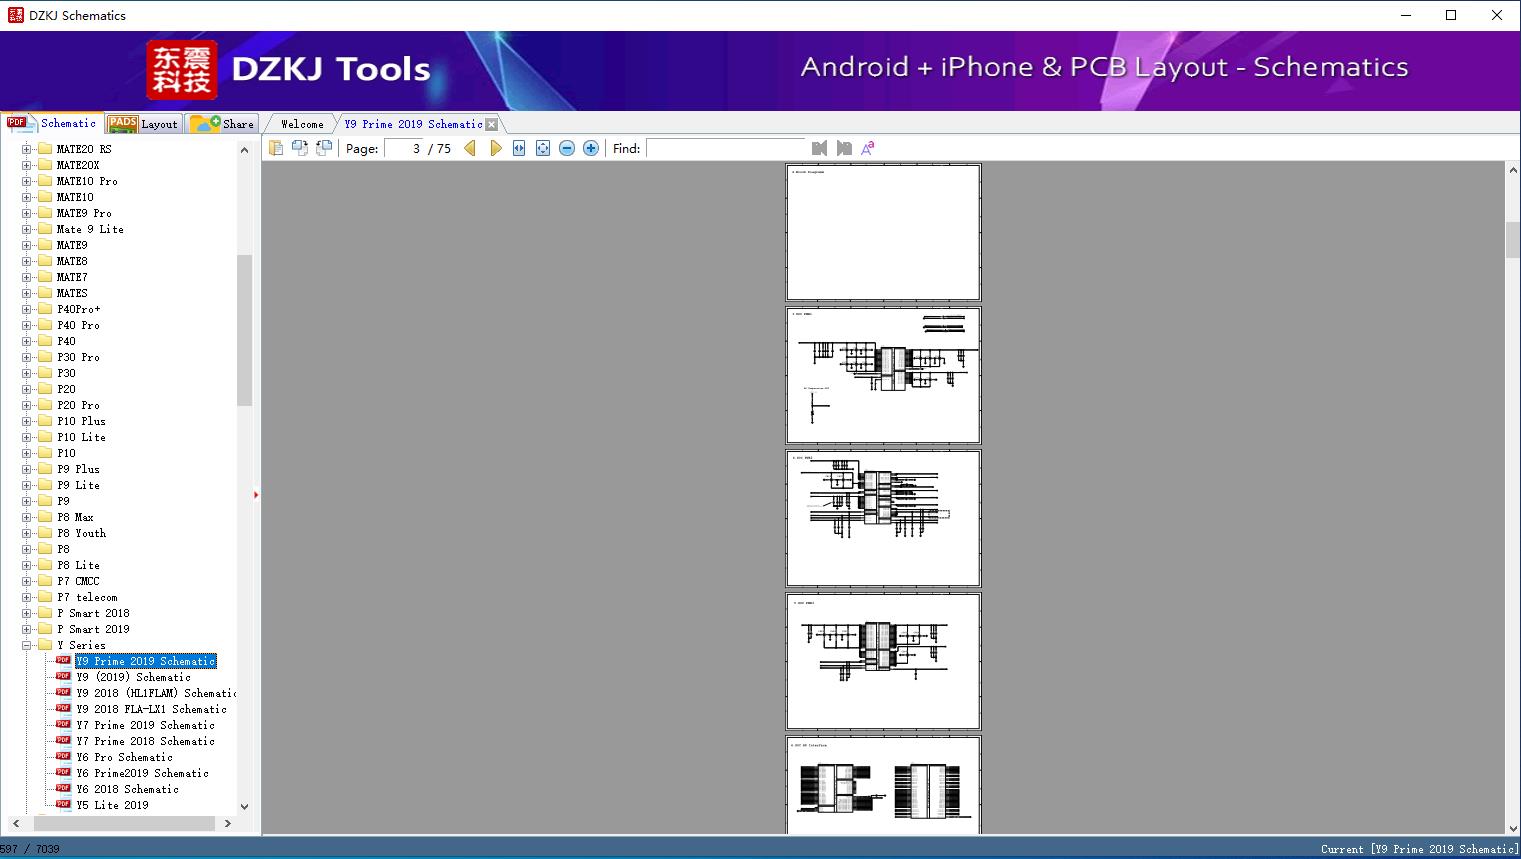Click the partly visible SOC Interface schematic page
Screen dimensions: 1521x859
[x=883, y=785]
